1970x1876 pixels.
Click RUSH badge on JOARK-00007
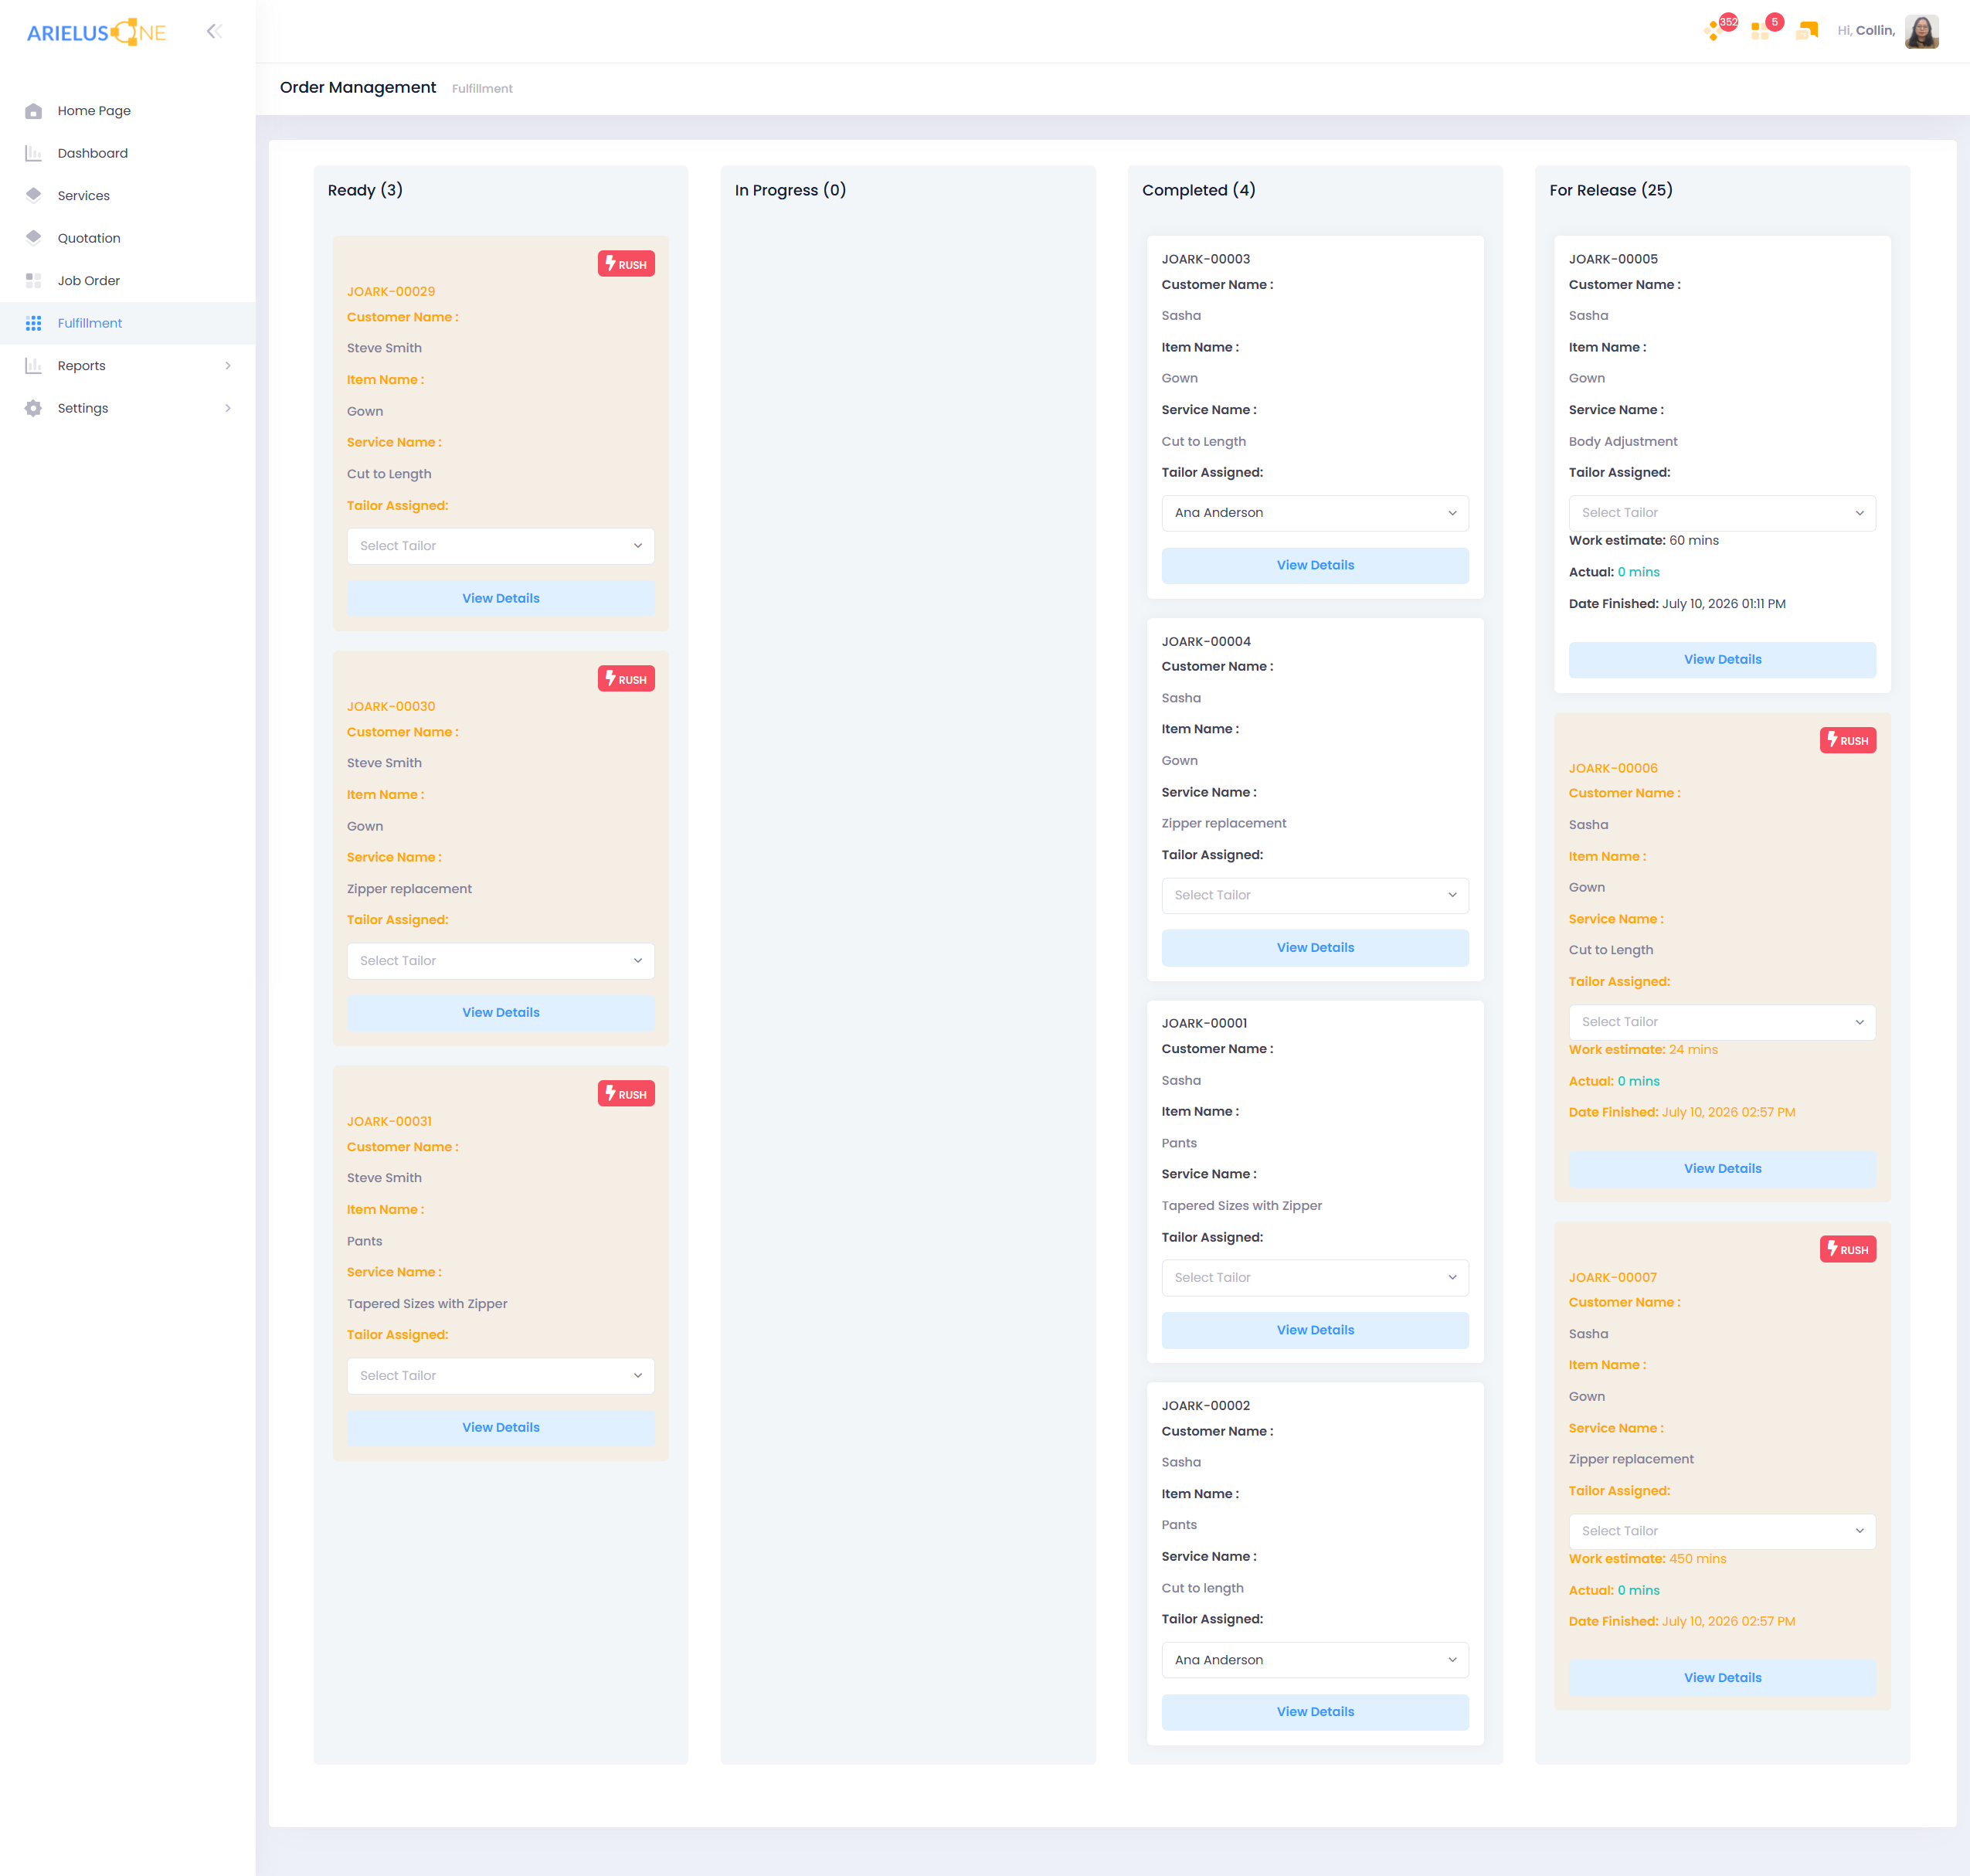point(1847,1249)
